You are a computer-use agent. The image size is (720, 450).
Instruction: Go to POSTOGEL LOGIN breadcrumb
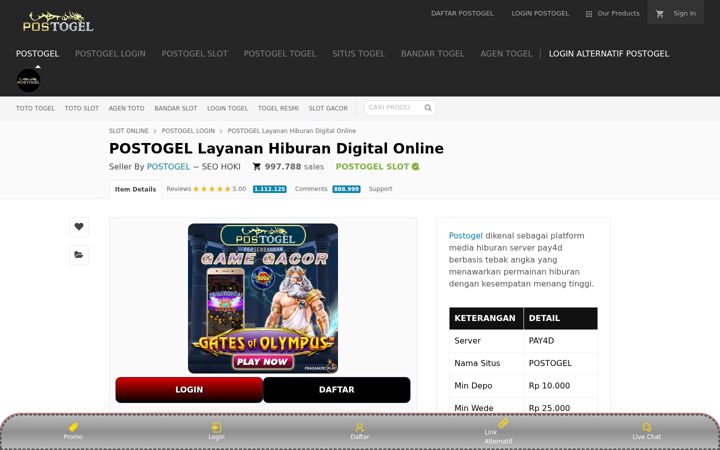point(188,131)
